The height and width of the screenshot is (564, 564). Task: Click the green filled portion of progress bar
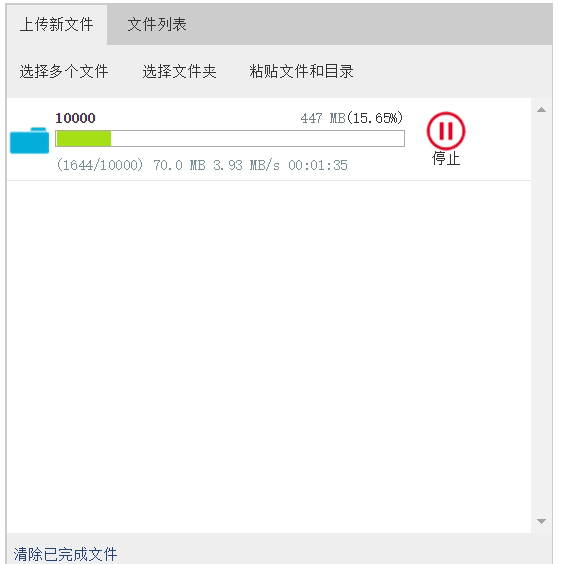[83, 139]
